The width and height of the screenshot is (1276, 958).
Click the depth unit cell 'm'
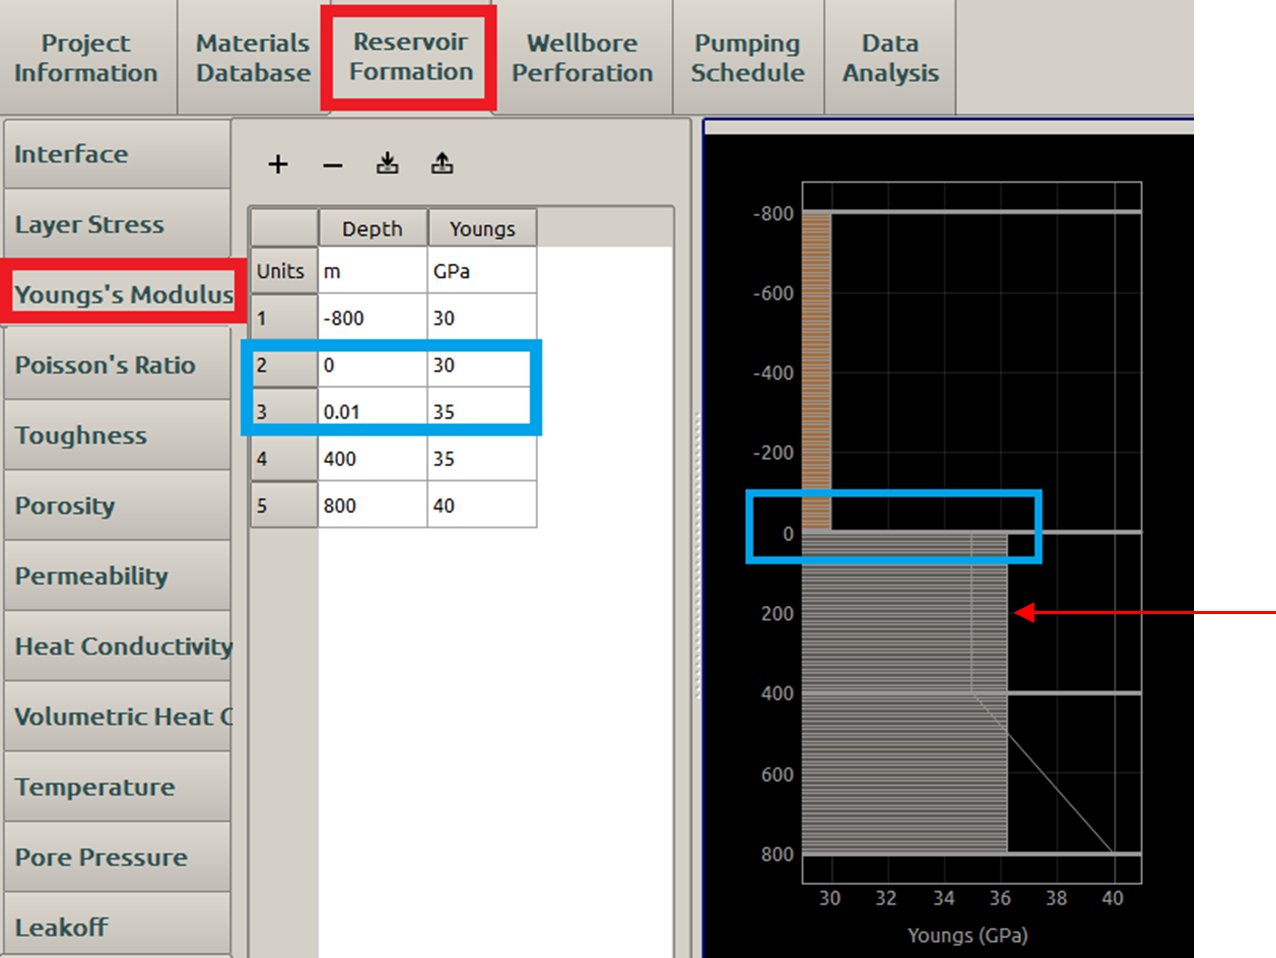[x=373, y=271]
